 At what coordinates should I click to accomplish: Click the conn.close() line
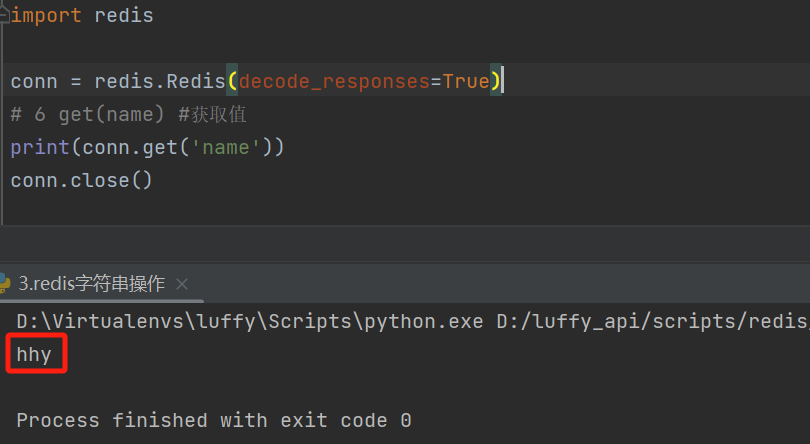coord(81,180)
